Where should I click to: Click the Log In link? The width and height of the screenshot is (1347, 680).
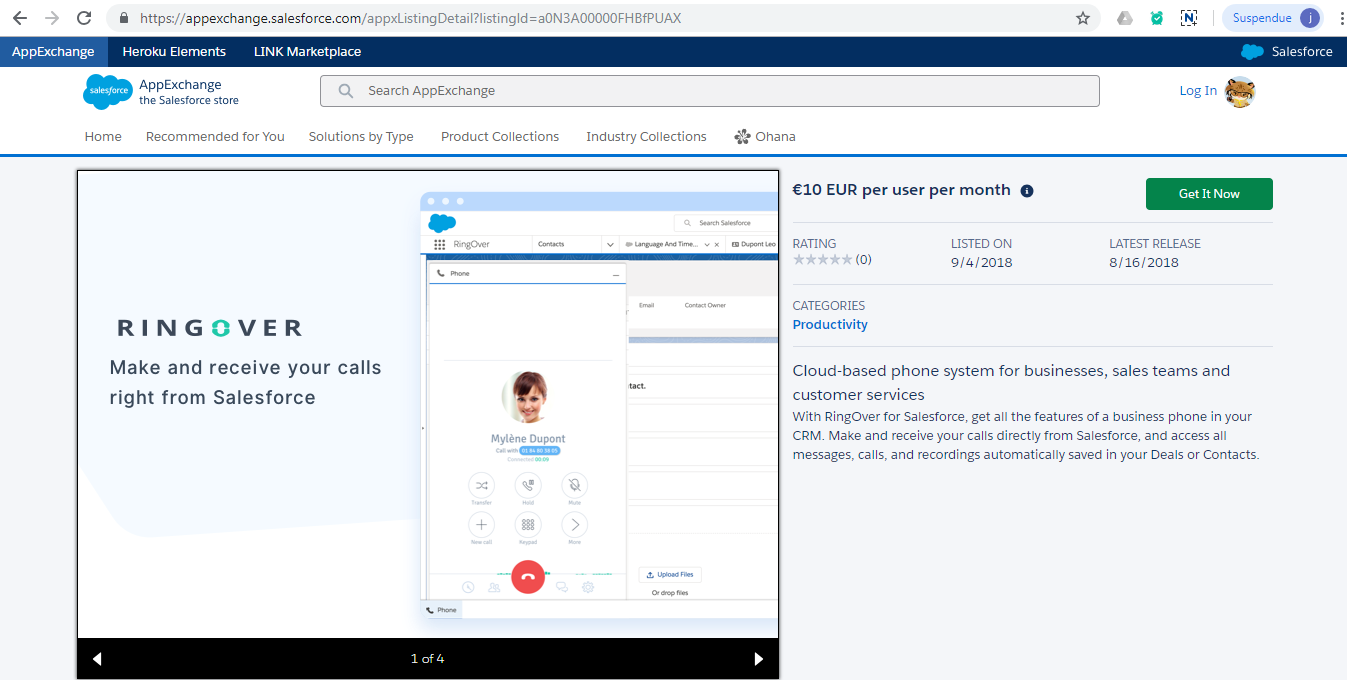(x=1198, y=91)
